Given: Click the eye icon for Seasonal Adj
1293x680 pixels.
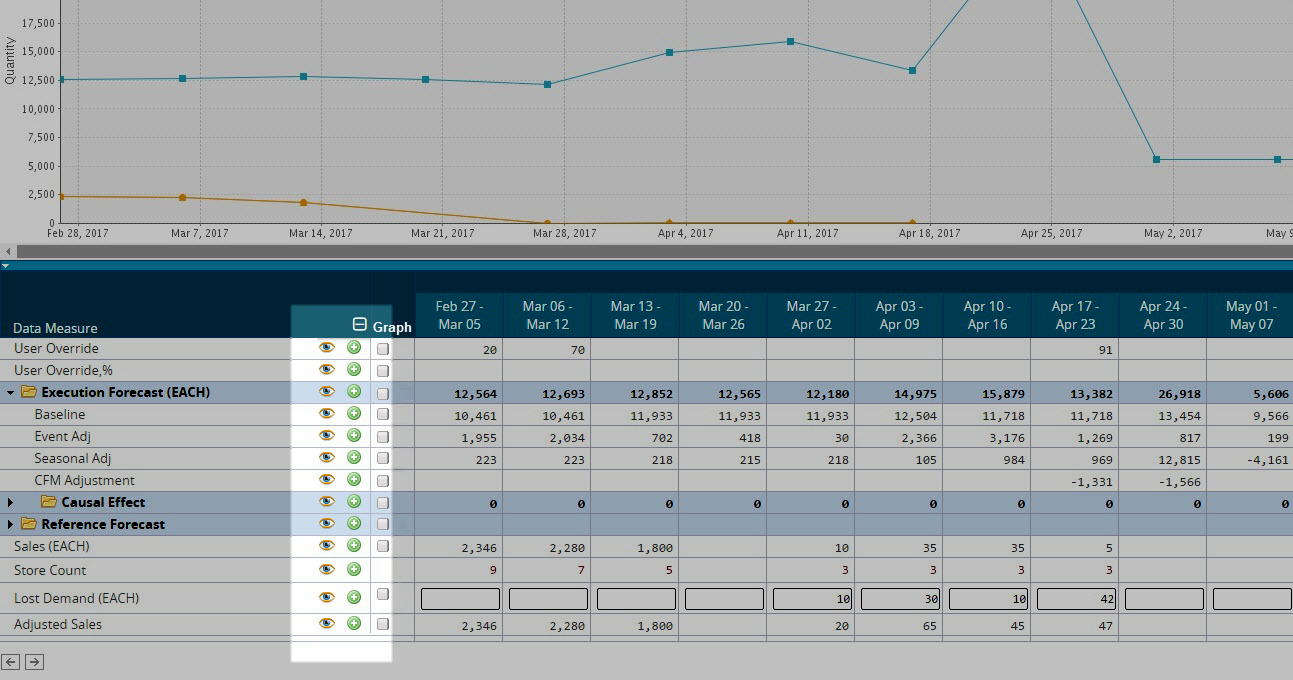Looking at the screenshot, I should coord(326,458).
